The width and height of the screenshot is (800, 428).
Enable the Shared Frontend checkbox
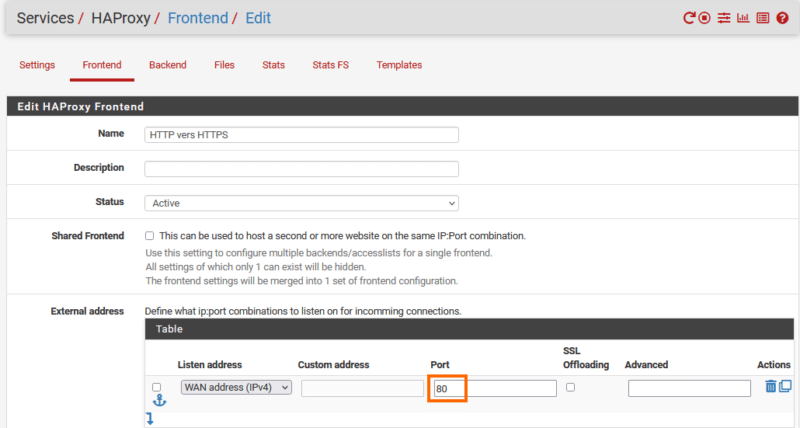click(150, 236)
